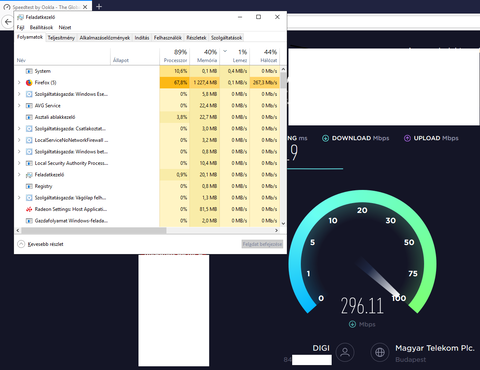Click the horizontal scrollbar in Task Manager
Image resolution: width=480 pixels, height=370 pixels.
coord(93,230)
